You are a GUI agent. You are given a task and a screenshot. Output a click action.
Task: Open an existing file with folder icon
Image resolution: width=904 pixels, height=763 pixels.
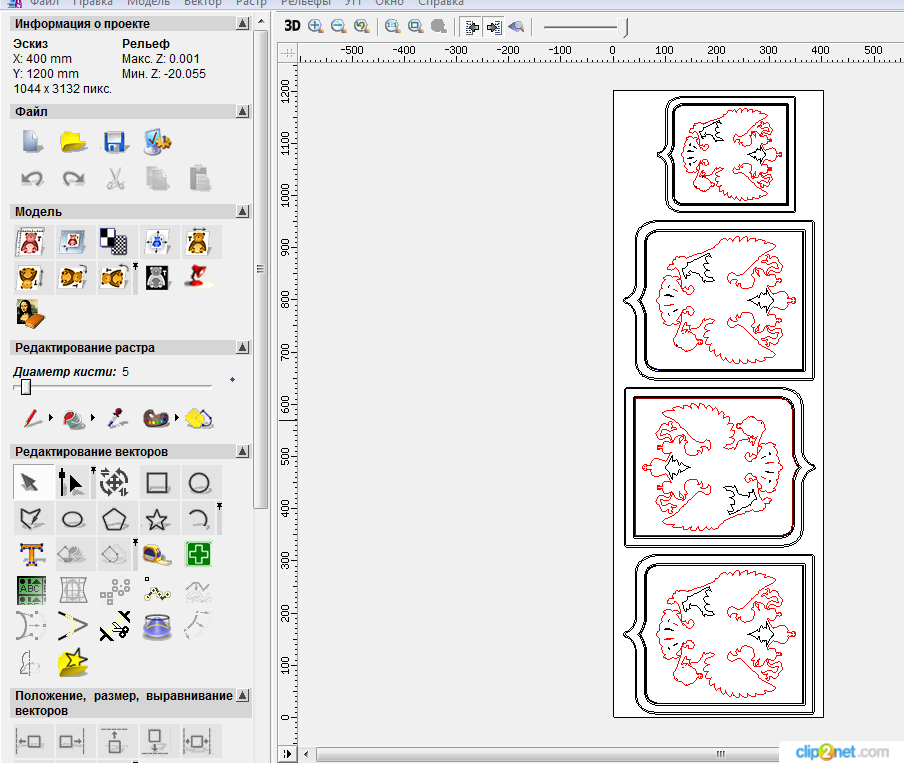(73, 142)
